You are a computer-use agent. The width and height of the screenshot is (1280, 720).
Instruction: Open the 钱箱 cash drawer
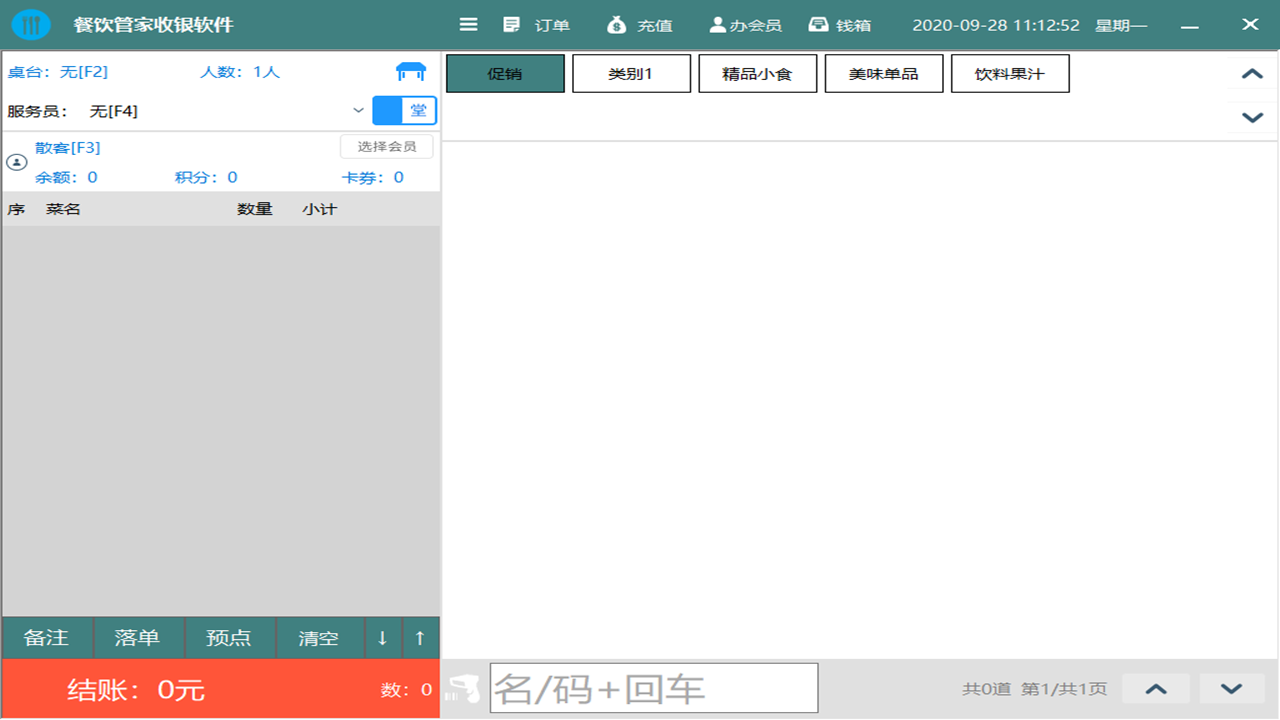[840, 25]
